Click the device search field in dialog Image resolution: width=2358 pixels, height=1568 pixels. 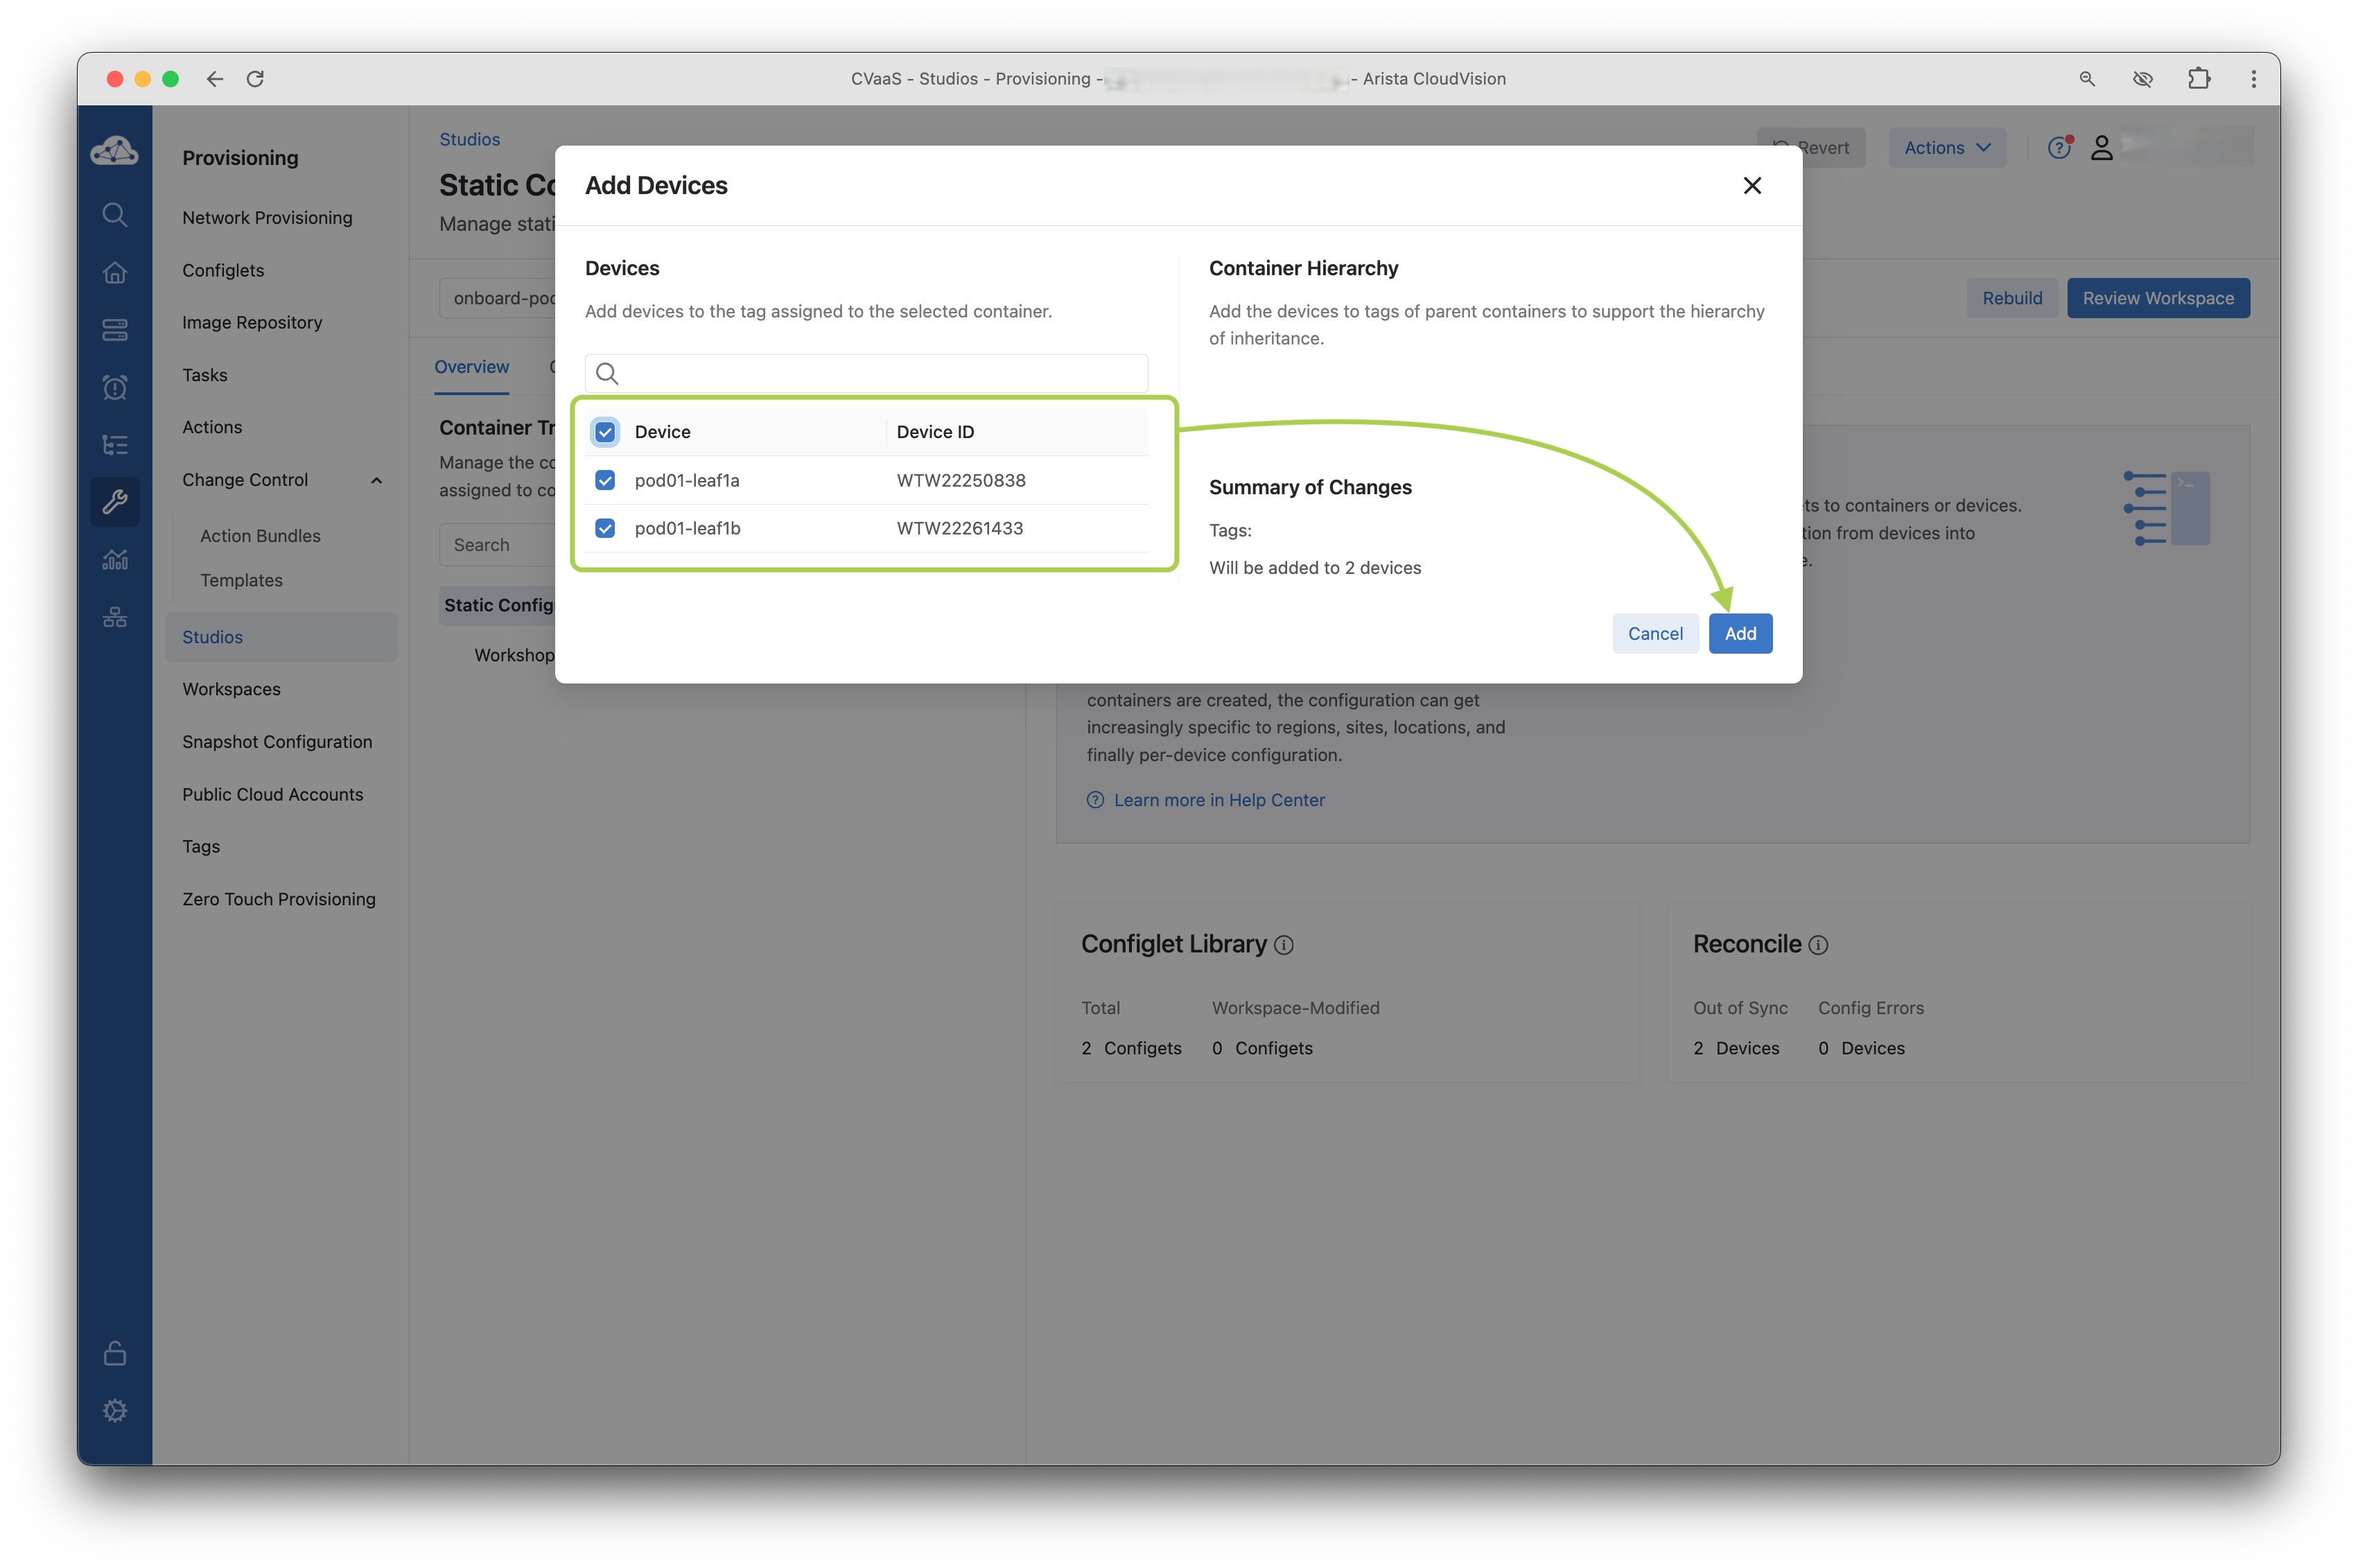click(880, 374)
